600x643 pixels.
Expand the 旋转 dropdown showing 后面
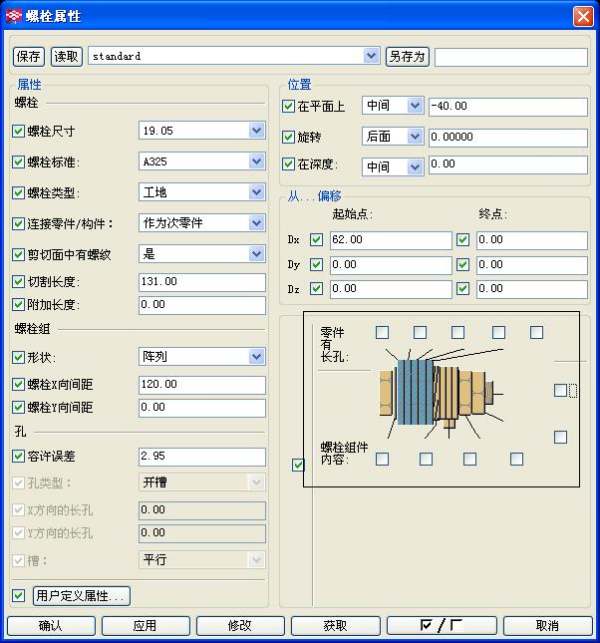tap(415, 136)
